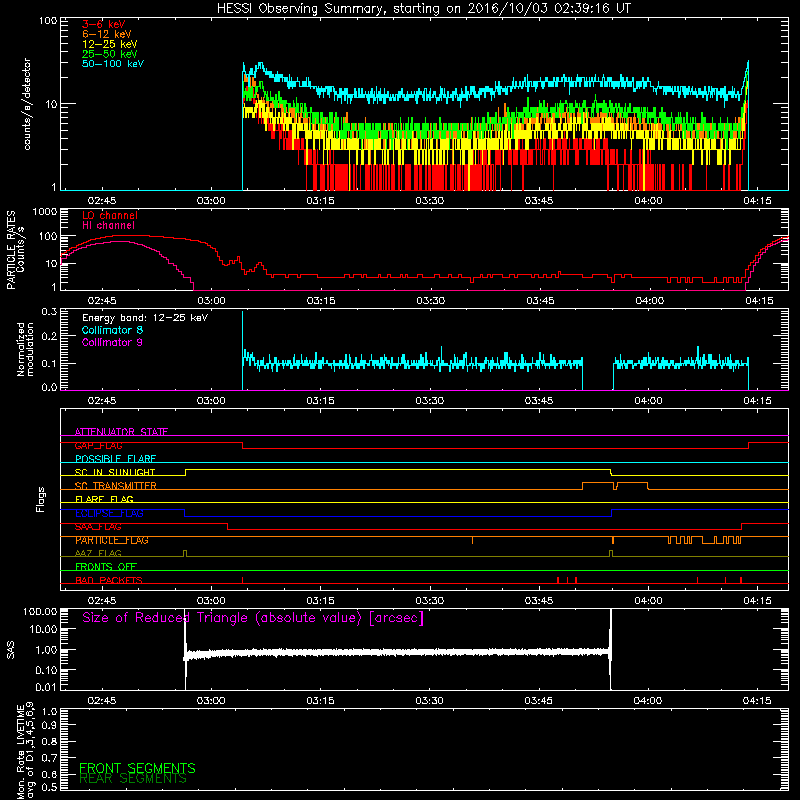Image resolution: width=800 pixels, height=800 pixels.
Task: Click the 03:45 tick below the modulation panel
Action: [539, 401]
